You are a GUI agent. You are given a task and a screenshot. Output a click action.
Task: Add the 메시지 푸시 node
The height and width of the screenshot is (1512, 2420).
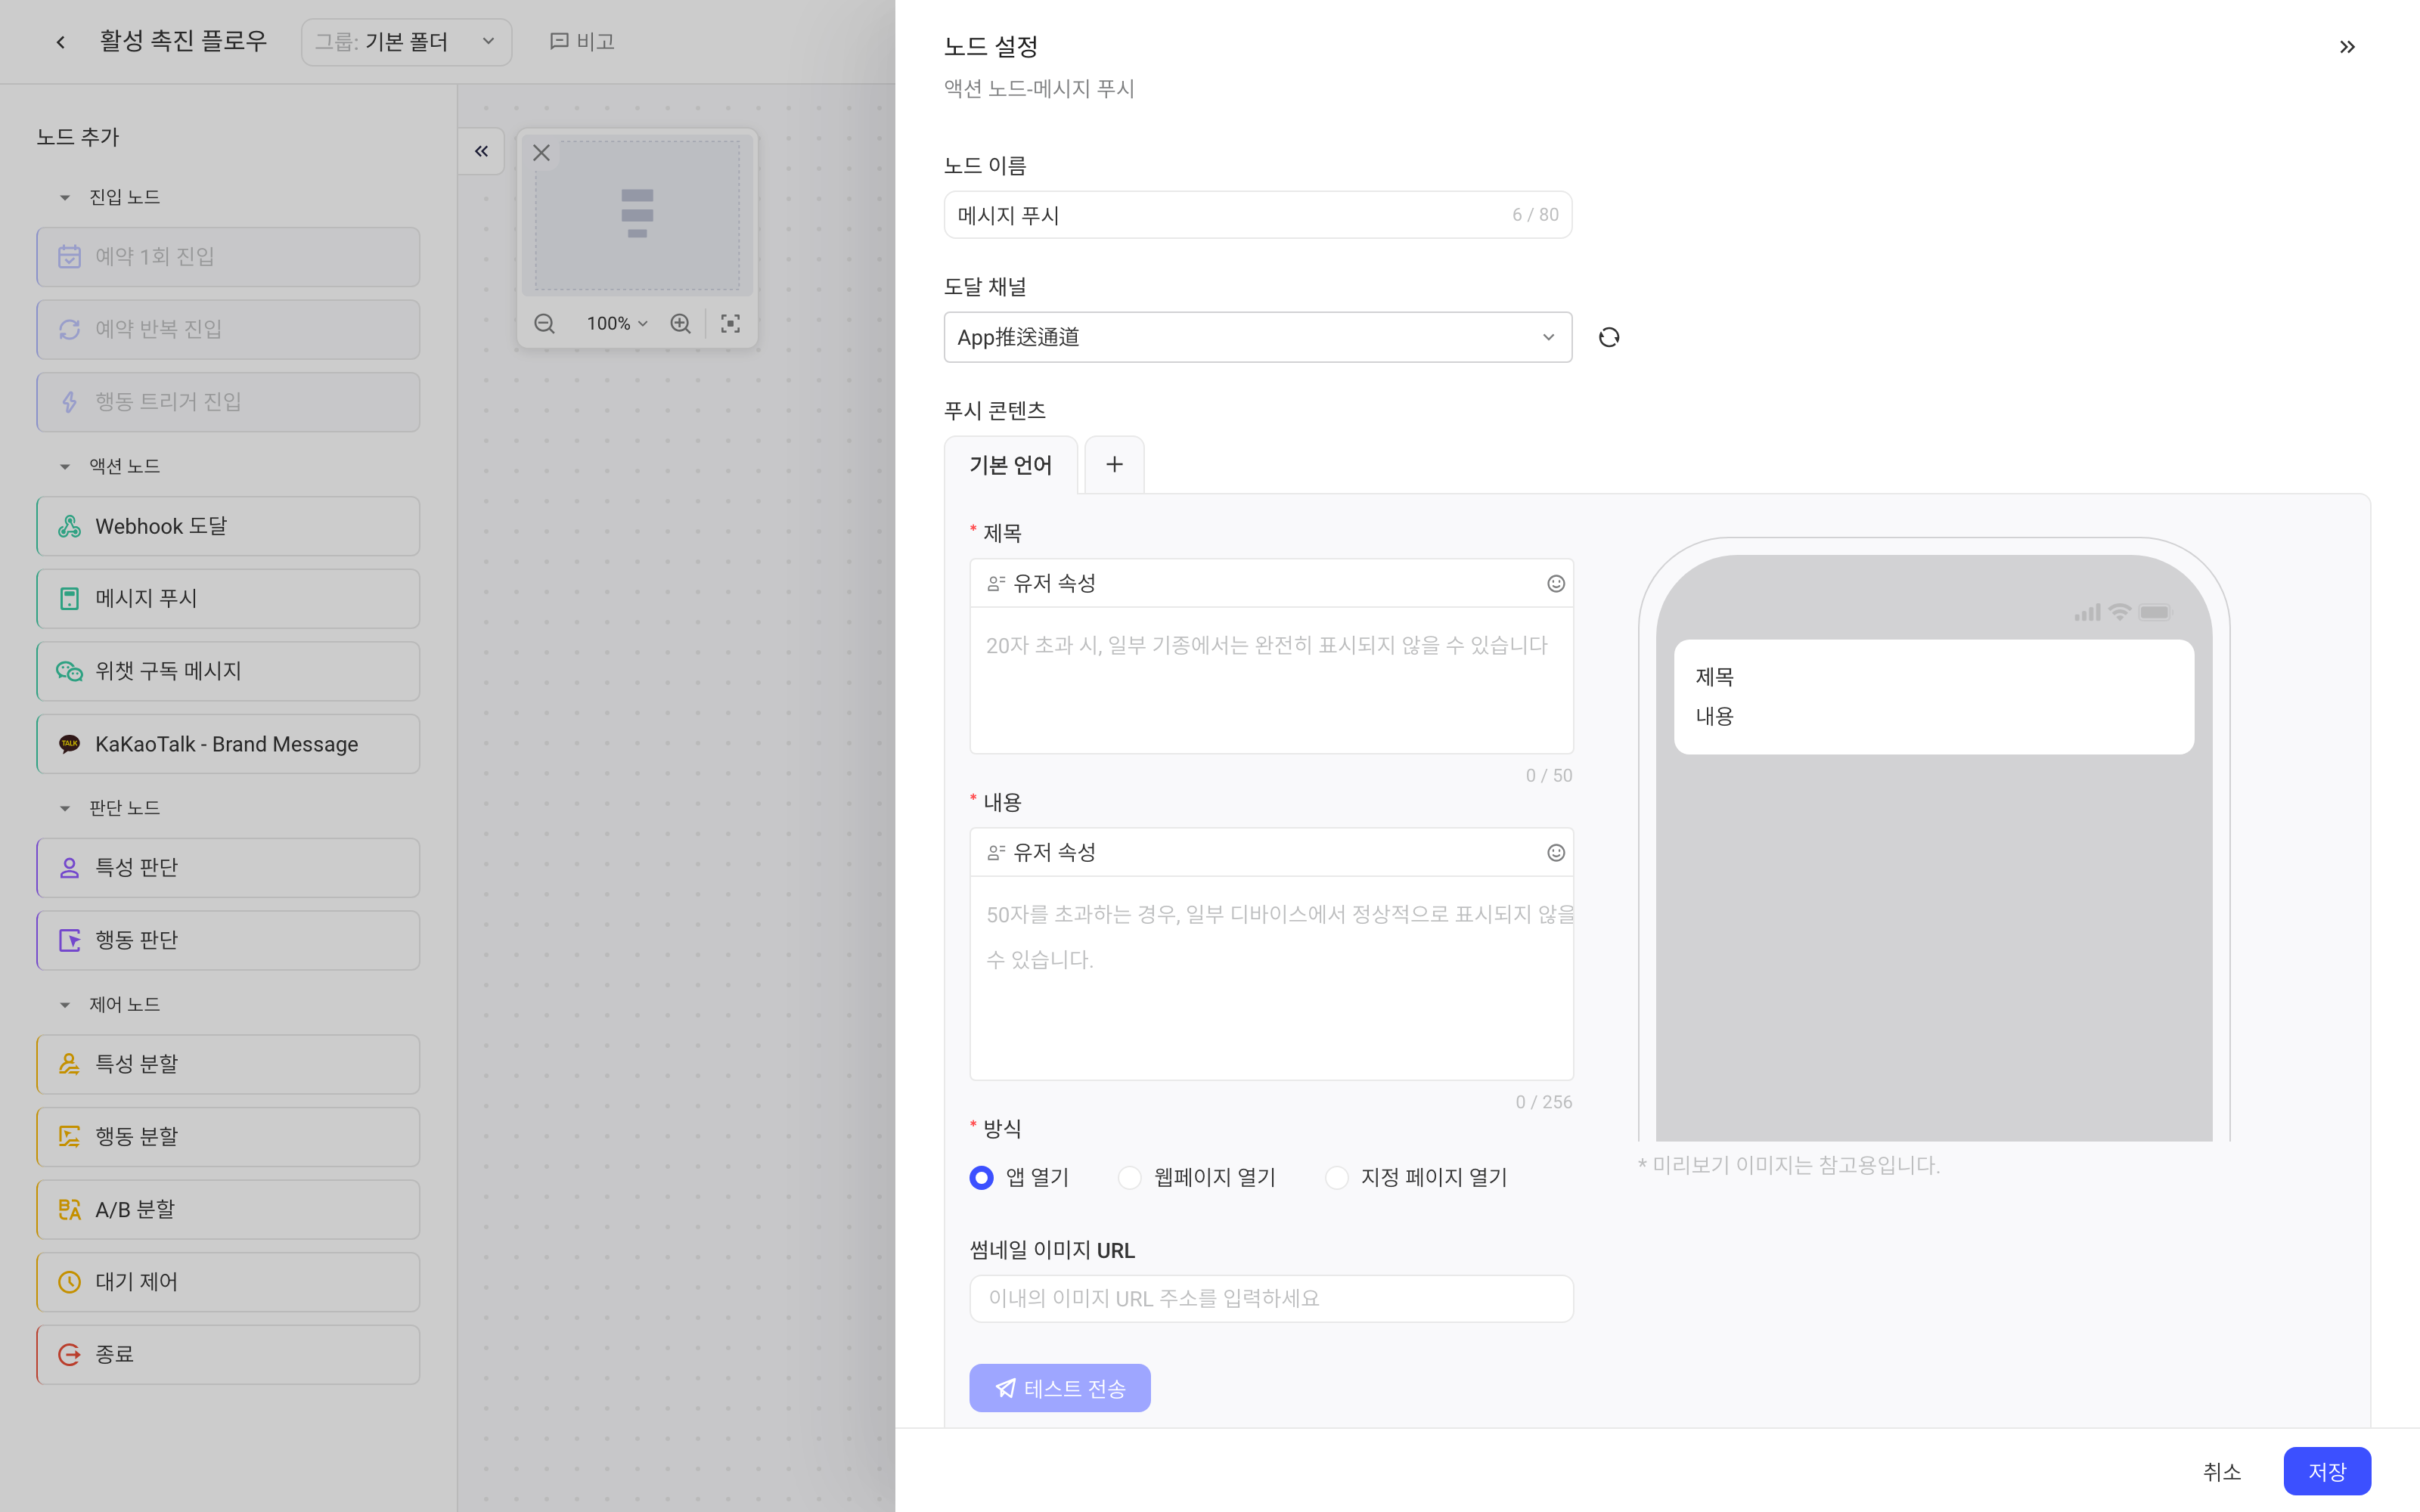coord(228,599)
